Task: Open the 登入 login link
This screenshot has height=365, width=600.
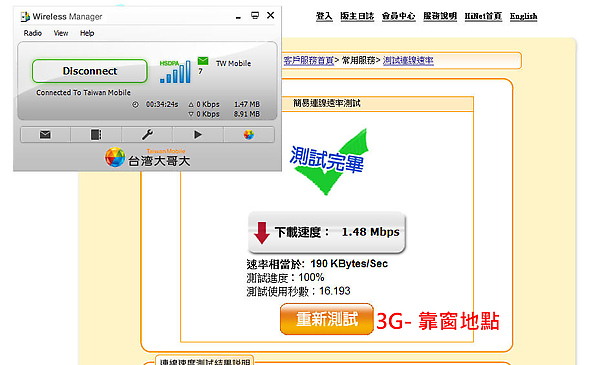Action: (x=324, y=16)
